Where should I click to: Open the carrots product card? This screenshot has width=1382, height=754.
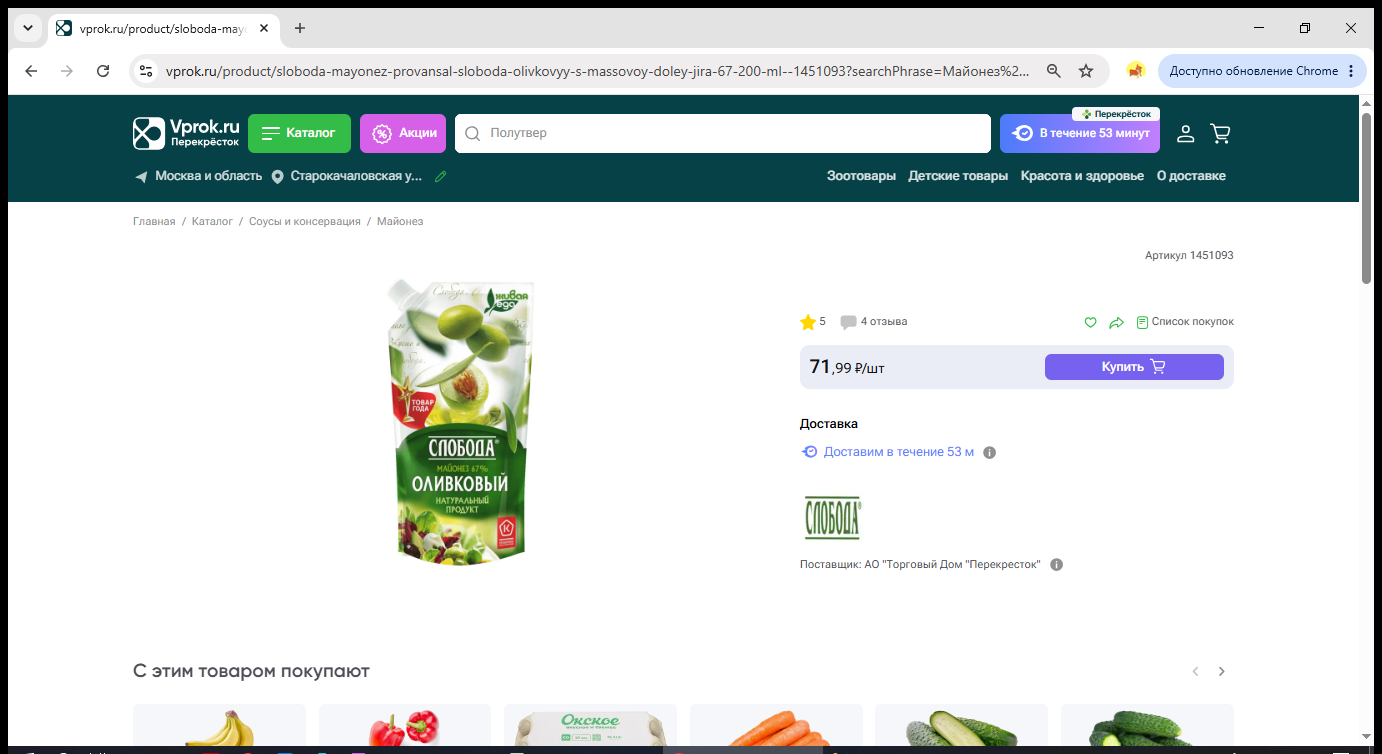coord(776,726)
